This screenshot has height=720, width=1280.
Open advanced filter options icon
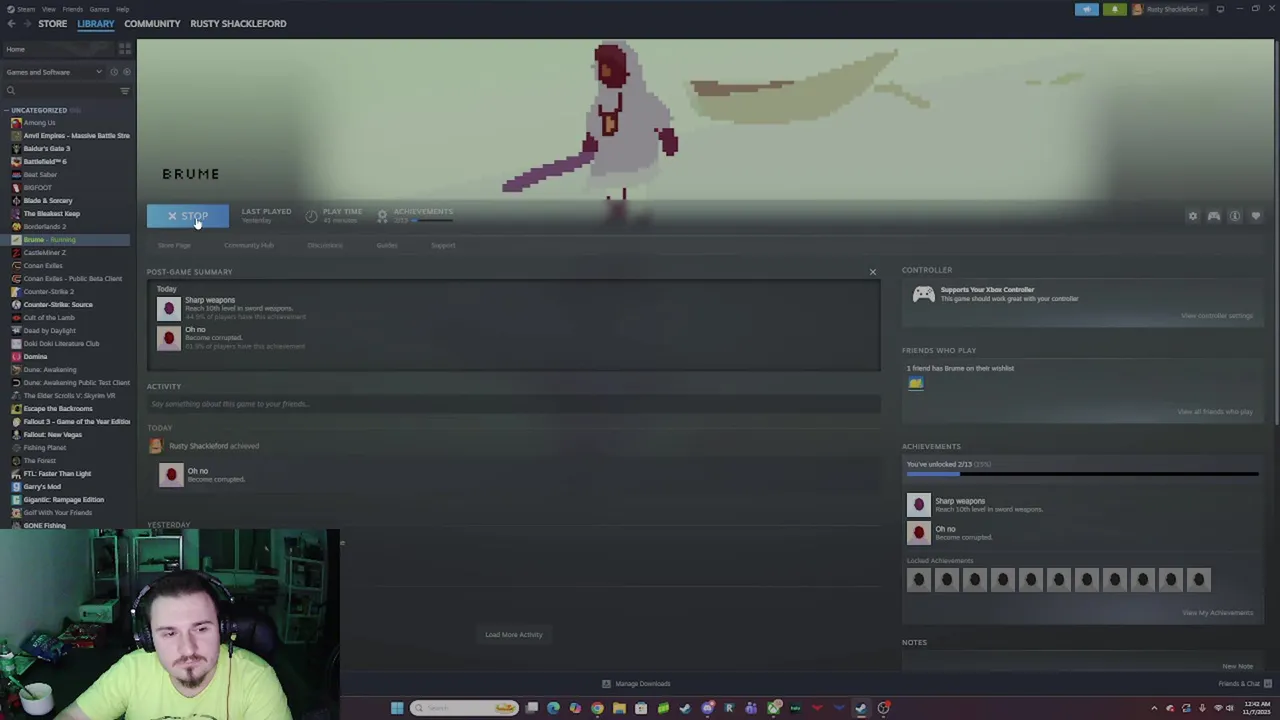(x=125, y=91)
